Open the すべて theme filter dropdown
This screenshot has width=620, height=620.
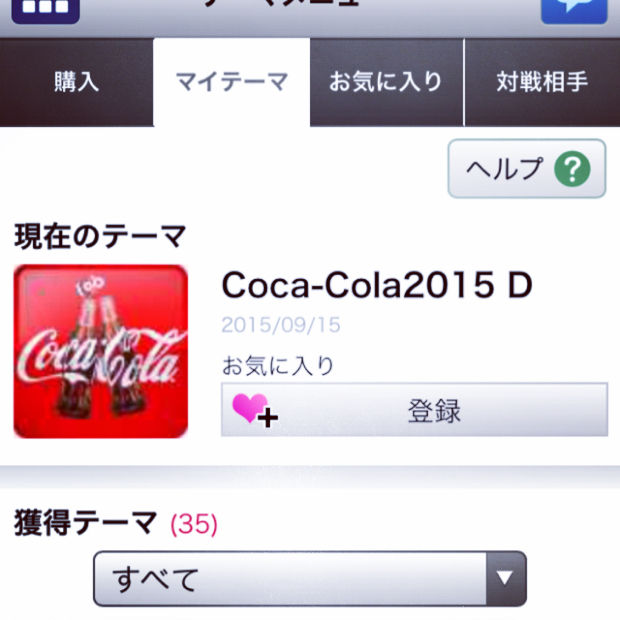point(309,579)
